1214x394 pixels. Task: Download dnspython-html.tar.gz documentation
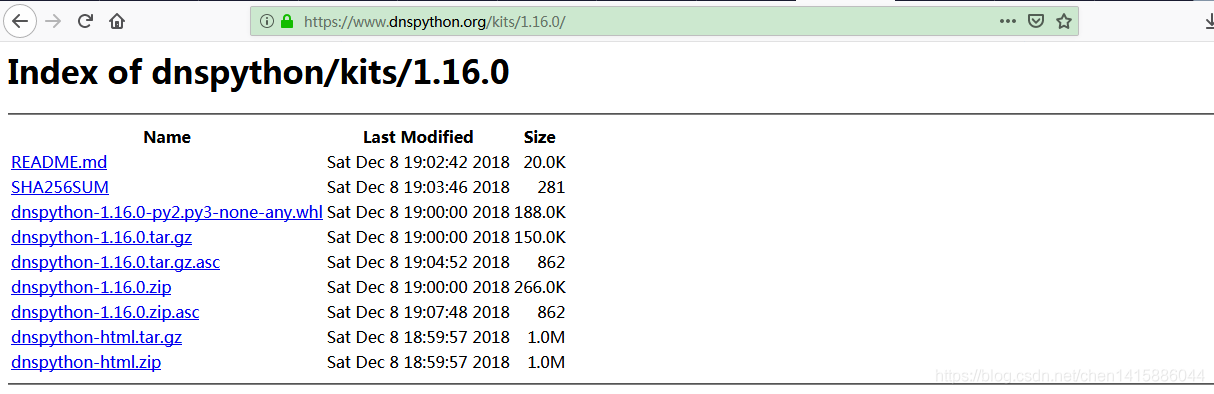(96, 337)
